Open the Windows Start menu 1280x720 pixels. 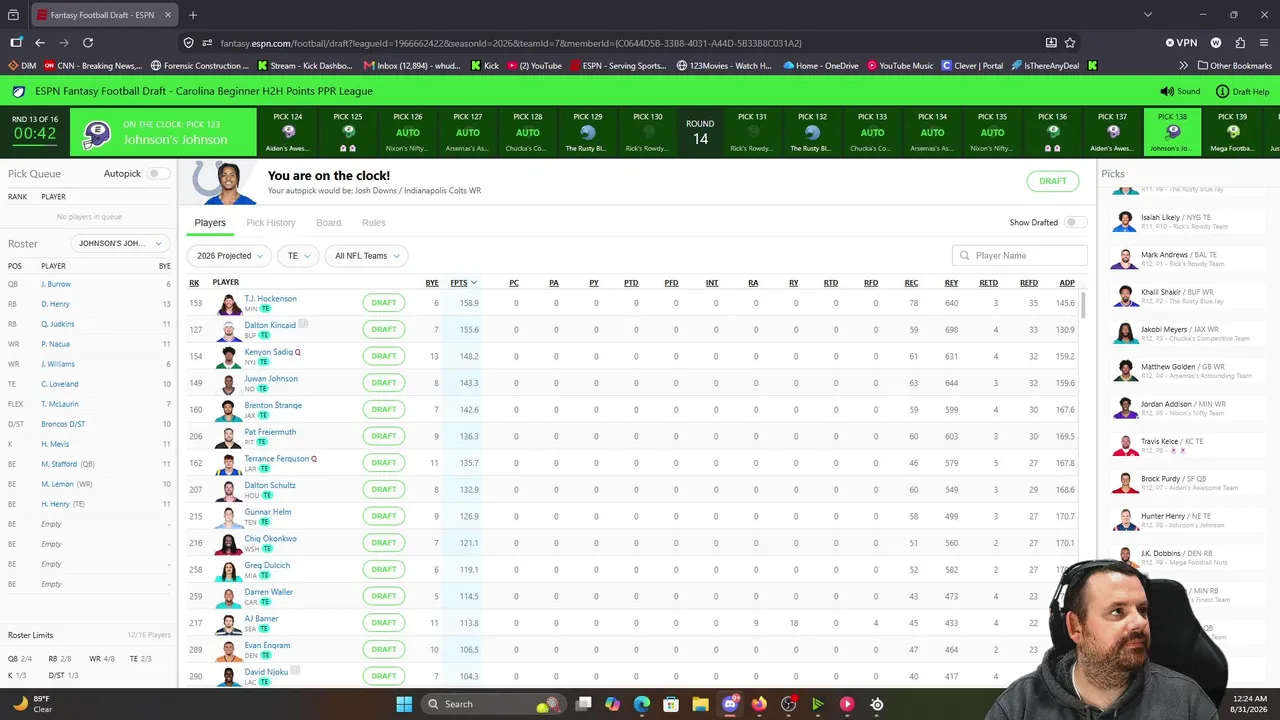pos(404,704)
